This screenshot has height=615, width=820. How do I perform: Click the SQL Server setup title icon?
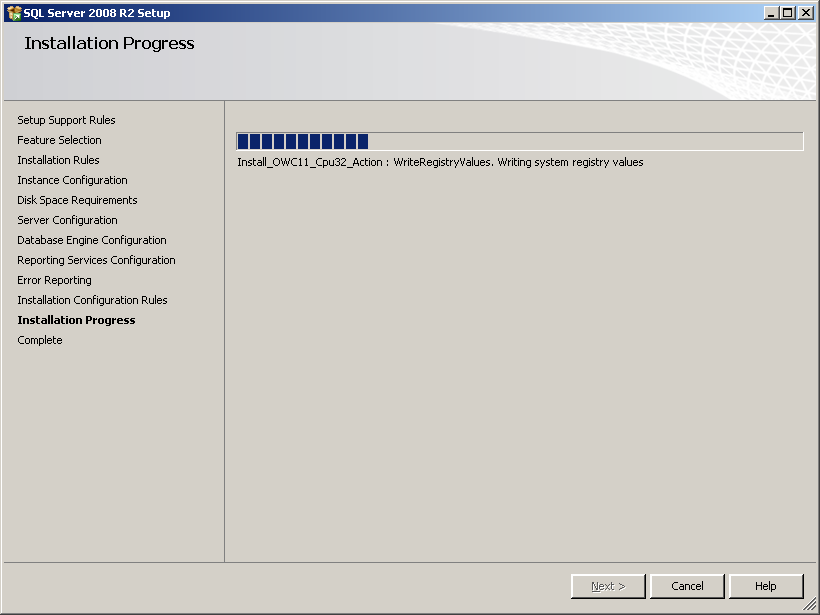coord(14,13)
